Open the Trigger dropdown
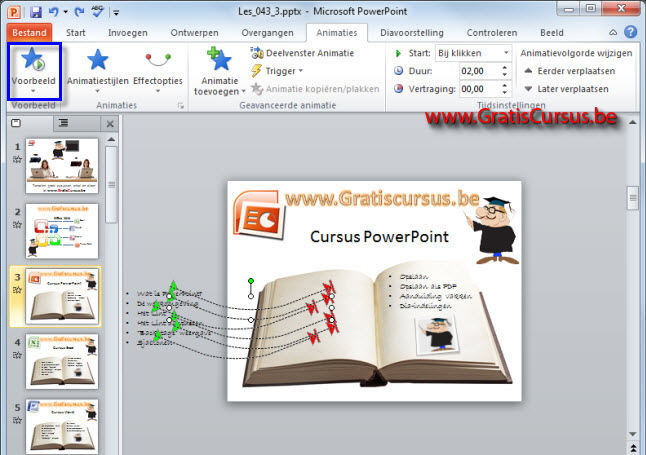The height and width of the screenshot is (455, 646). tap(277, 71)
